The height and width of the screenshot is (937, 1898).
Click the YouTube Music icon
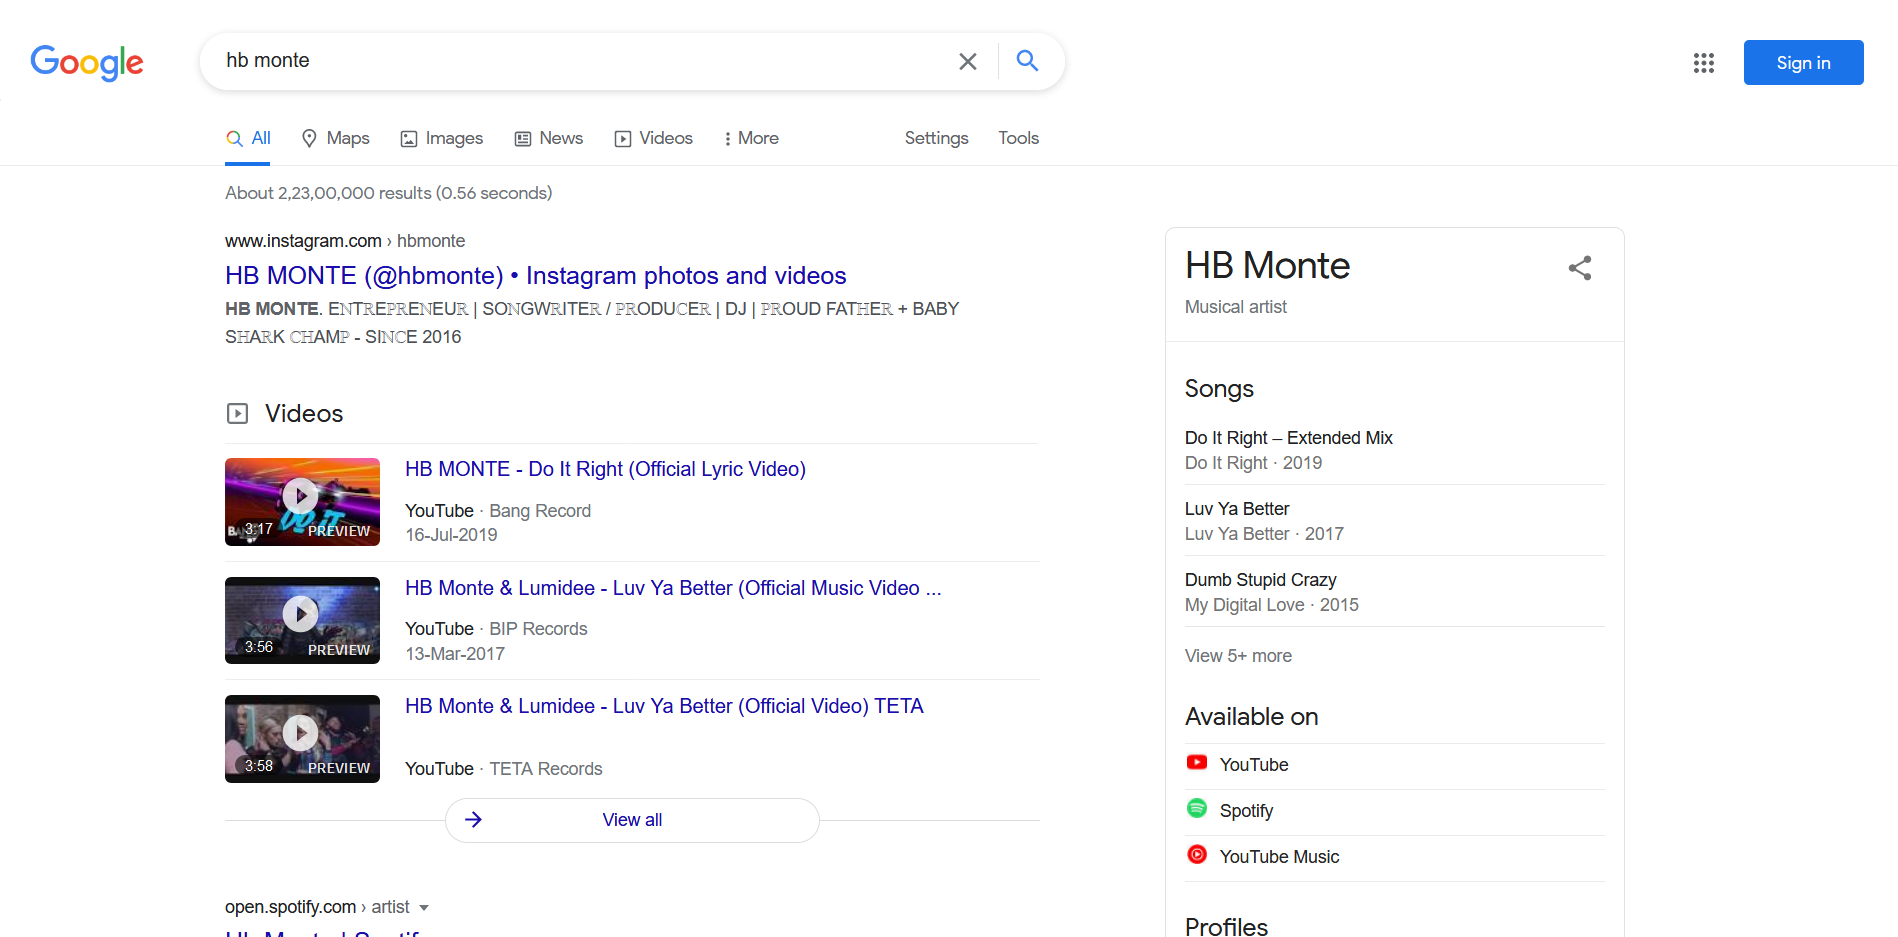[1197, 854]
